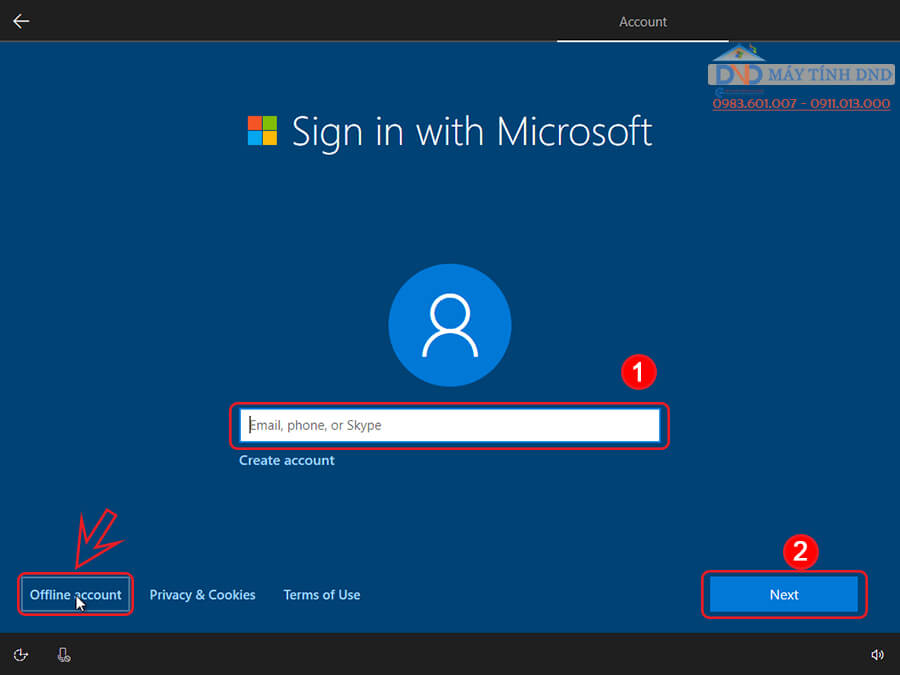Go back using the top-left arrow
The height and width of the screenshot is (675, 900).
(21, 21)
